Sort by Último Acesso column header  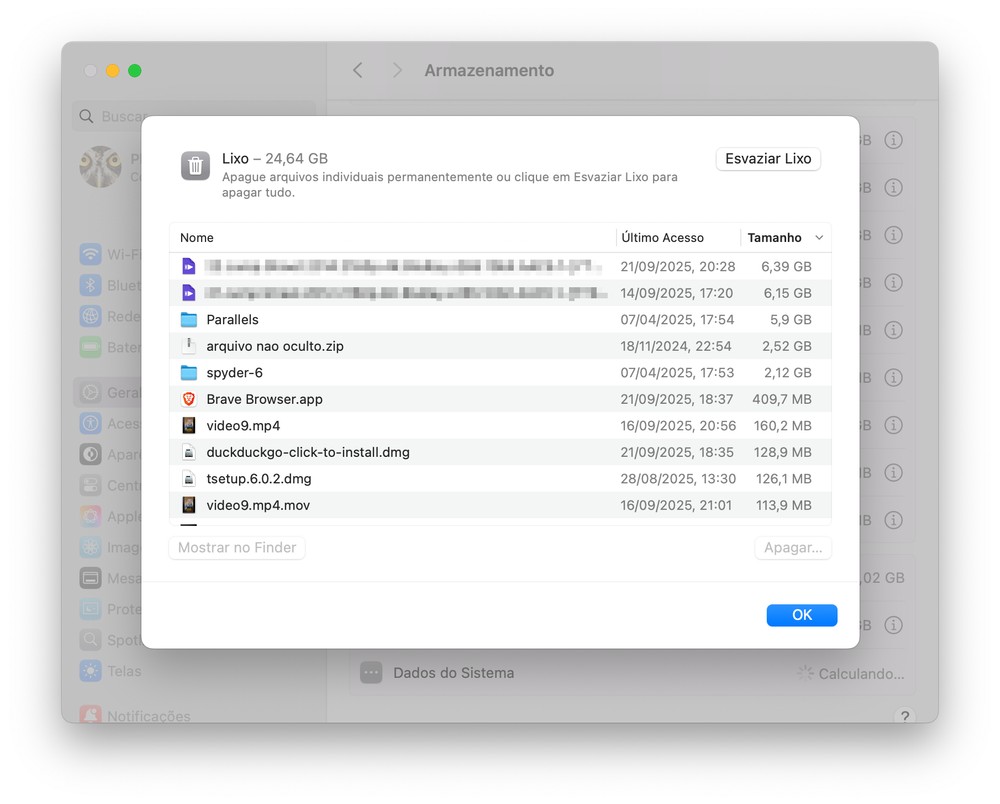tap(663, 238)
